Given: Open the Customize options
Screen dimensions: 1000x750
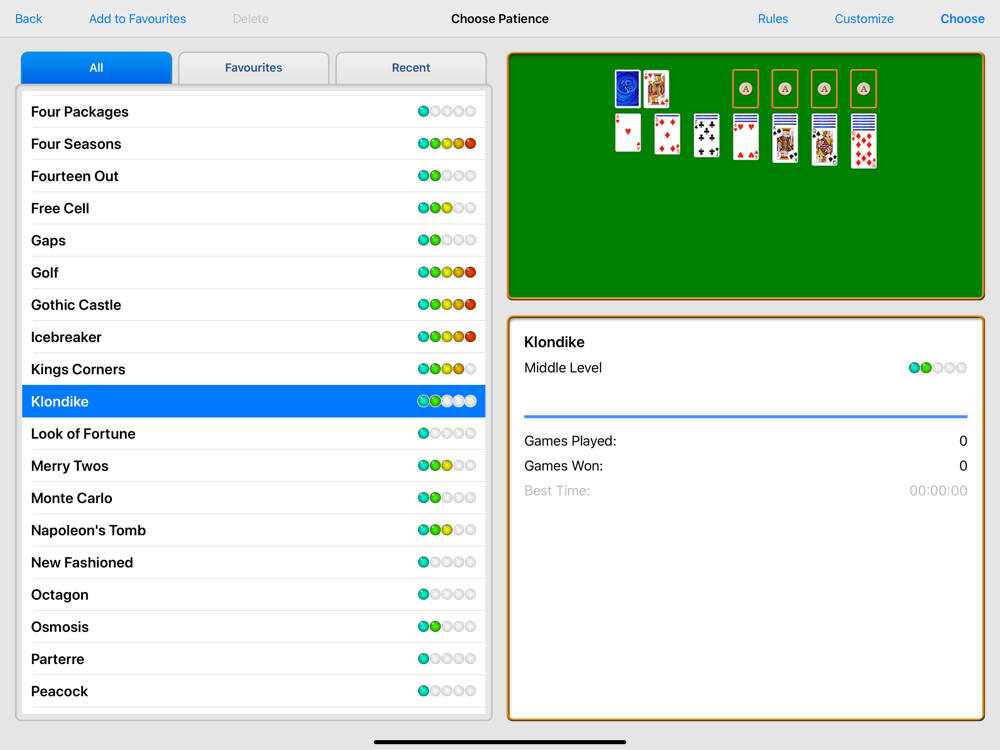Looking at the screenshot, I should 864,18.
